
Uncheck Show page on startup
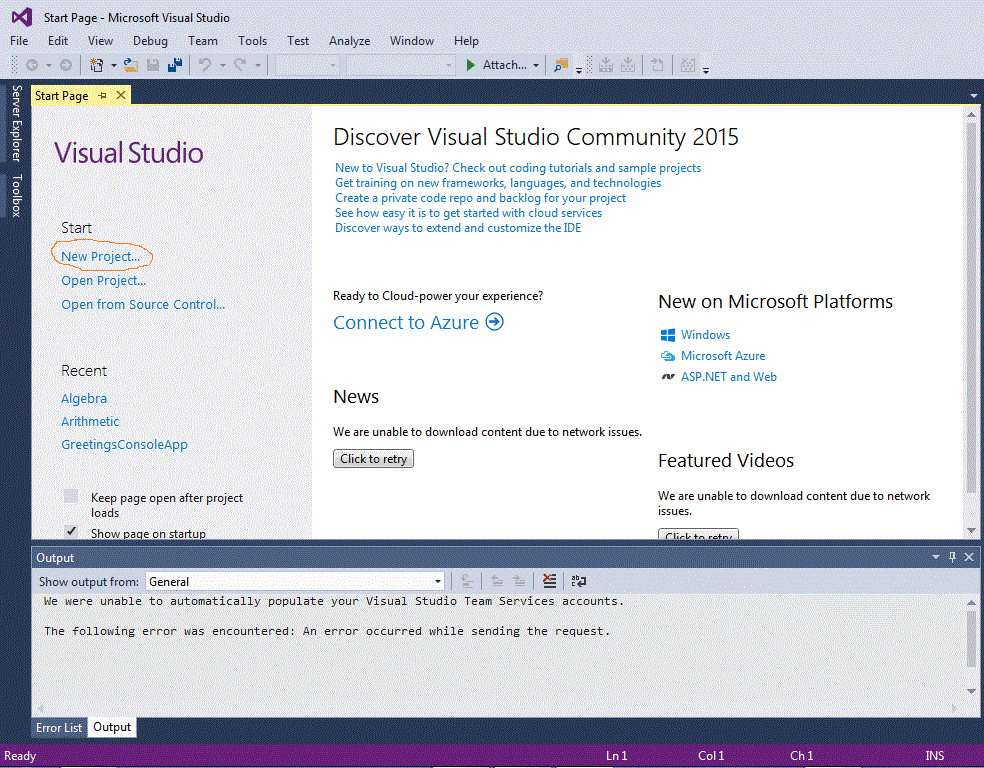(x=70, y=531)
